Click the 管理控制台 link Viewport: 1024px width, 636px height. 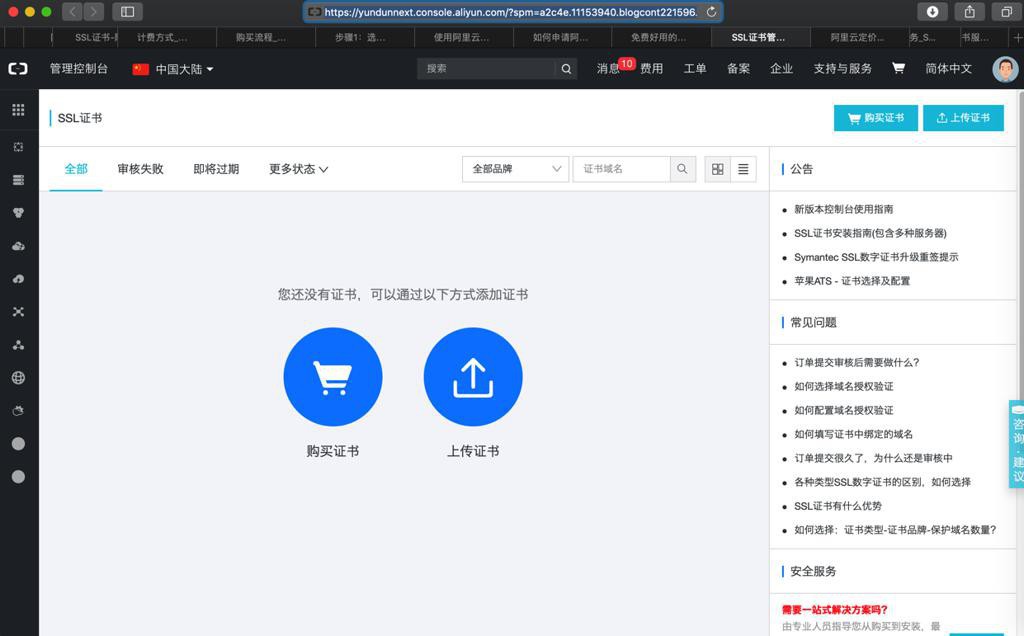click(79, 69)
